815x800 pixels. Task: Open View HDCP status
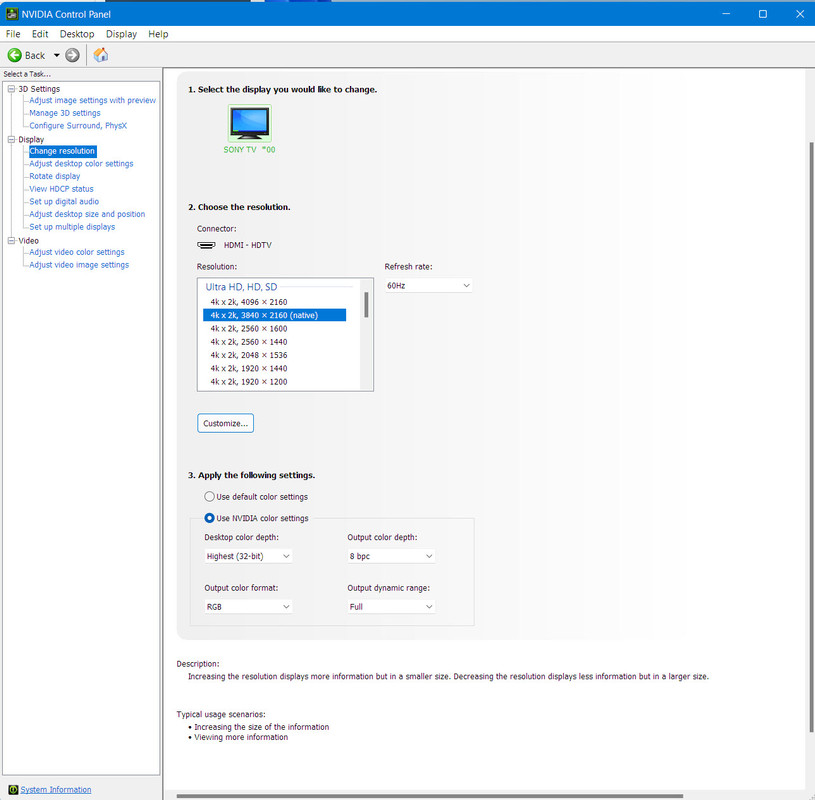(61, 189)
